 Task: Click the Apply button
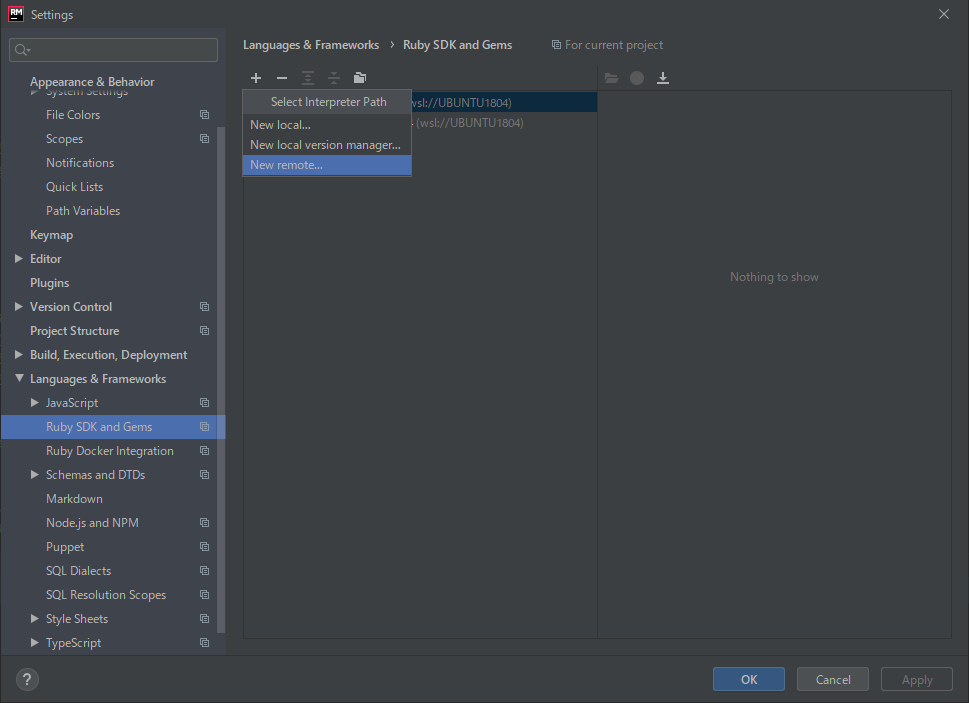[917, 680]
